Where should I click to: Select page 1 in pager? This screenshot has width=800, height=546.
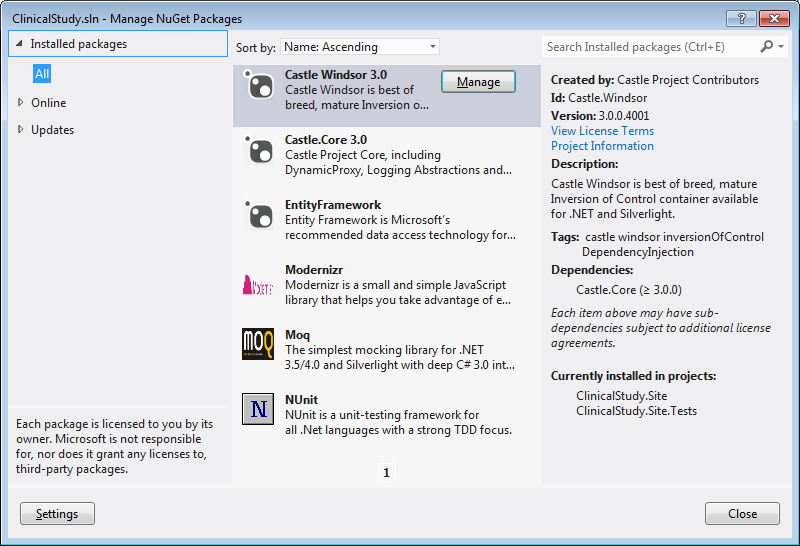[x=386, y=473]
